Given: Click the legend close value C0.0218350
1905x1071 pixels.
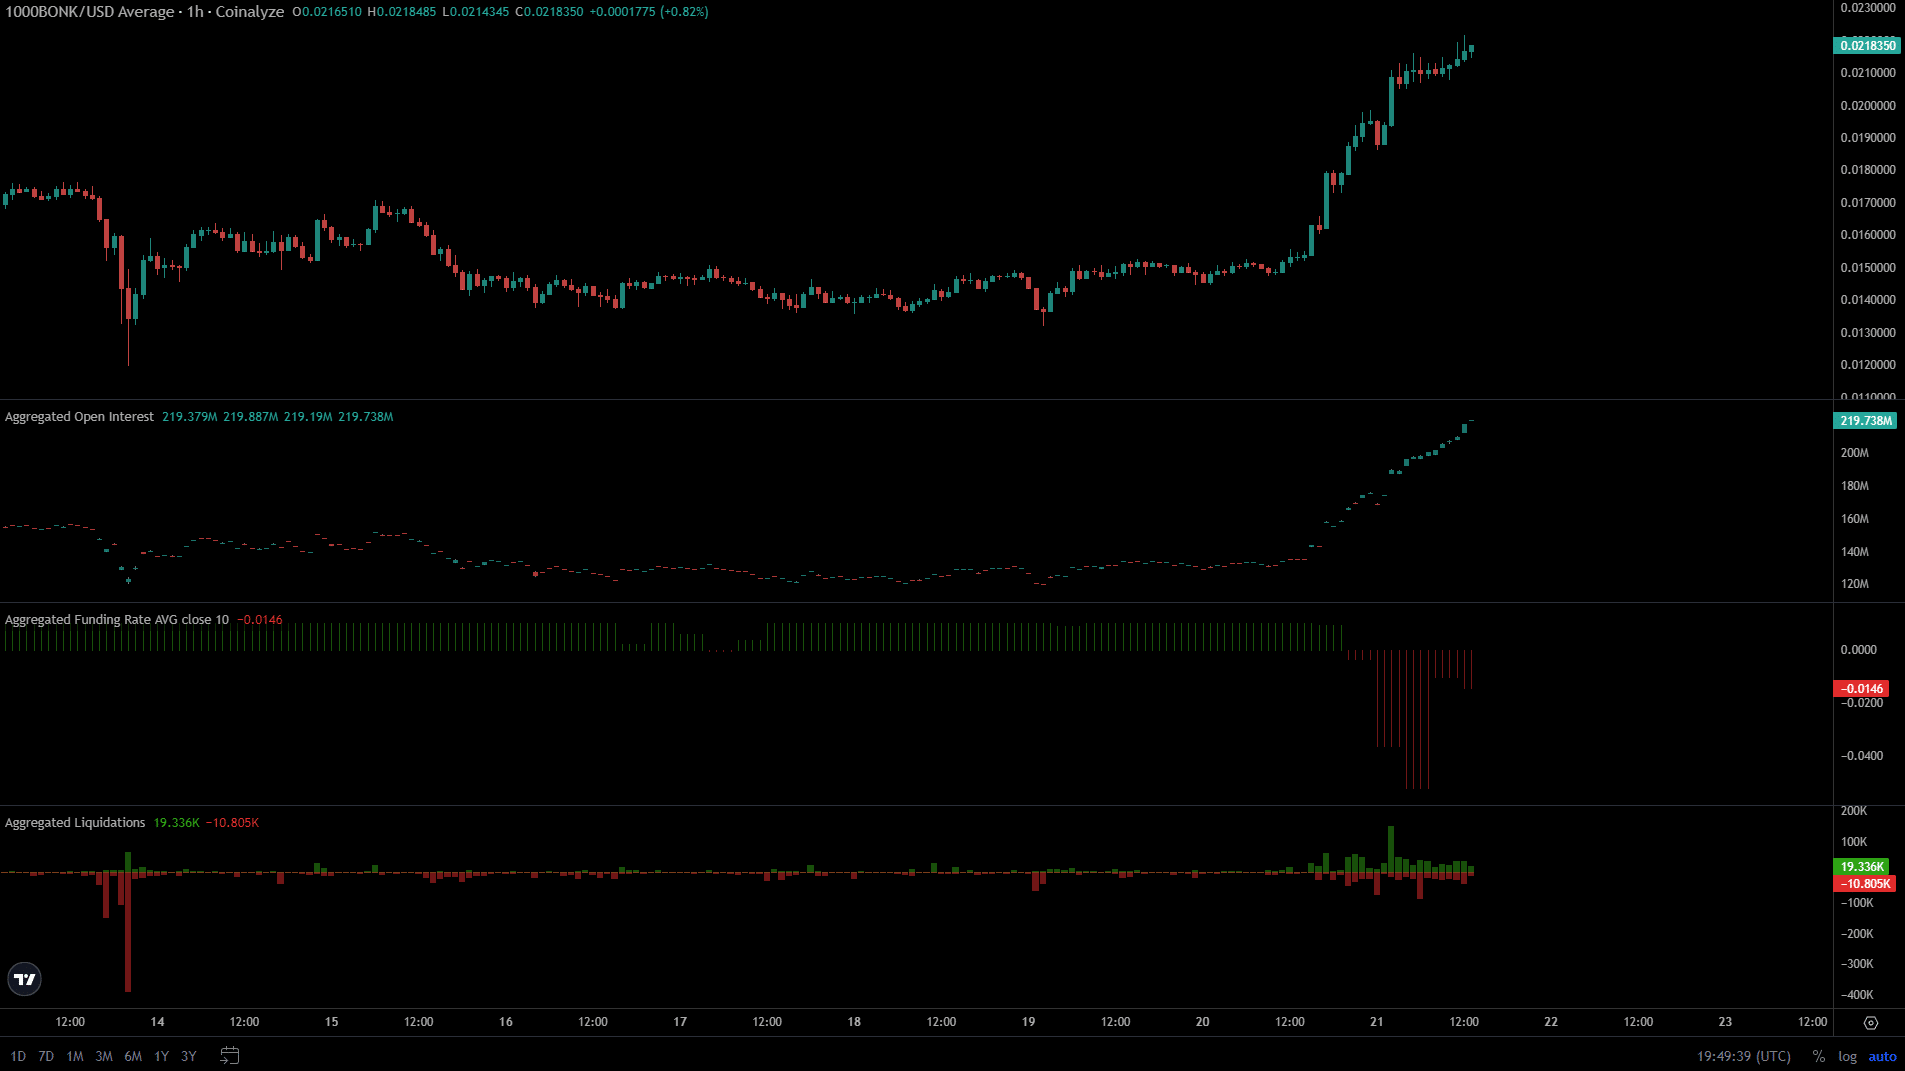Looking at the screenshot, I should (x=549, y=12).
